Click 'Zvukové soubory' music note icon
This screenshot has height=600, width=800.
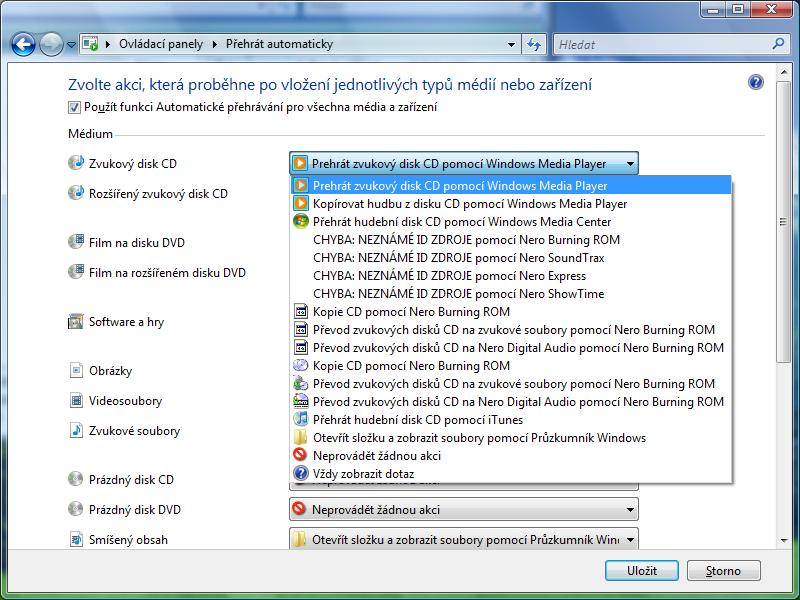coord(76,430)
